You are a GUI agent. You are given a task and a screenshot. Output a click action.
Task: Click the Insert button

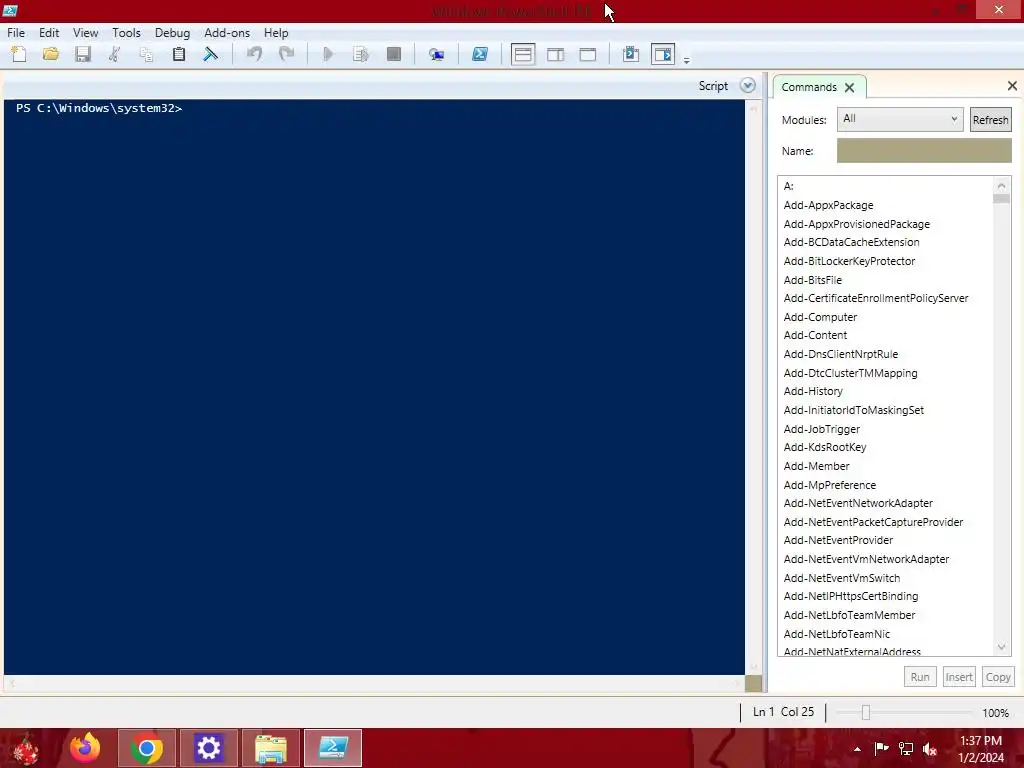tap(959, 677)
